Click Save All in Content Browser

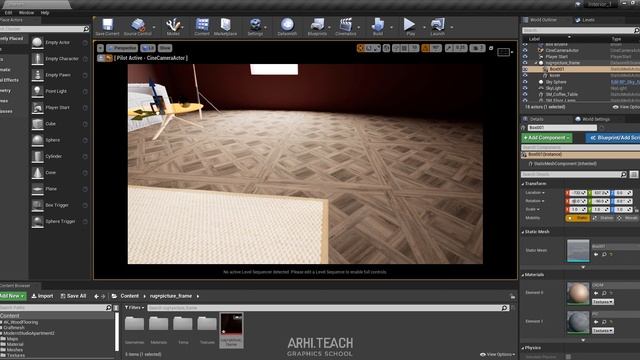[73, 296]
